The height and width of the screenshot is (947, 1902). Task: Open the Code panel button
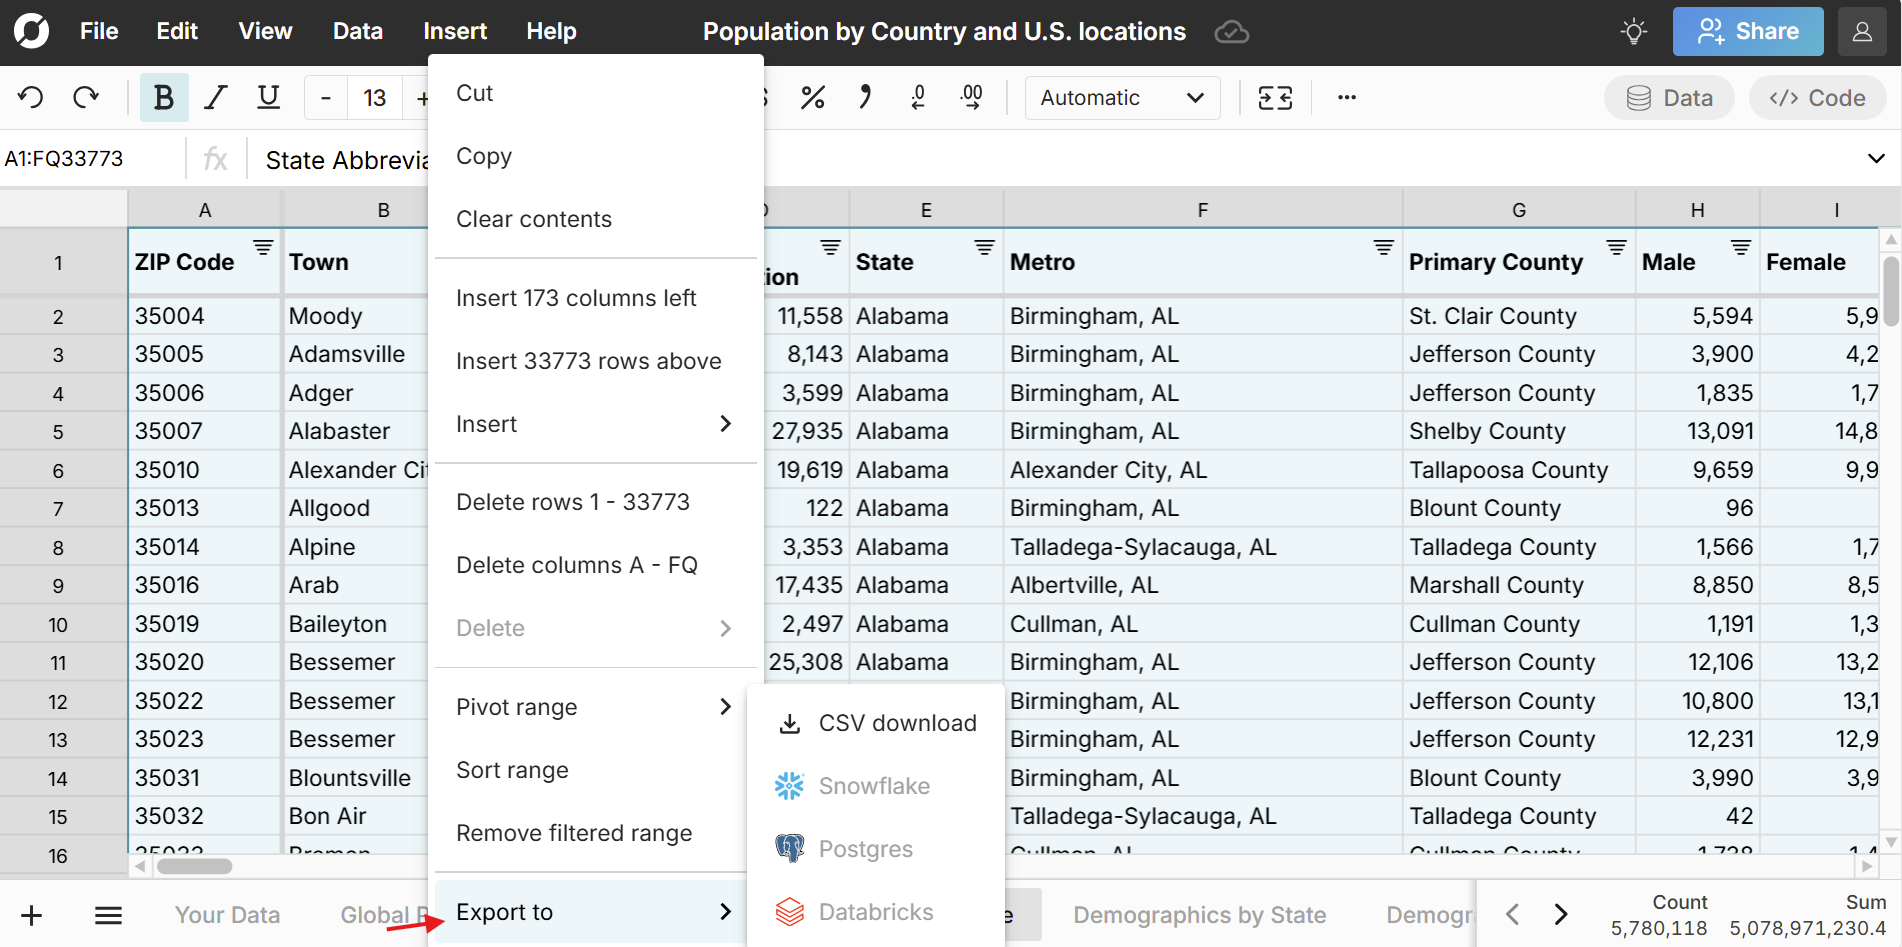pyautogui.click(x=1816, y=98)
